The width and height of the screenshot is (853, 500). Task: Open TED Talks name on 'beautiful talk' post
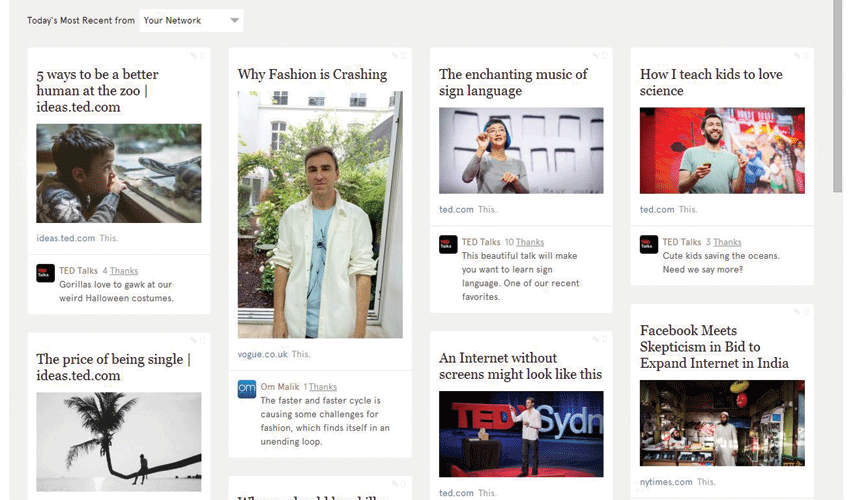tap(481, 242)
